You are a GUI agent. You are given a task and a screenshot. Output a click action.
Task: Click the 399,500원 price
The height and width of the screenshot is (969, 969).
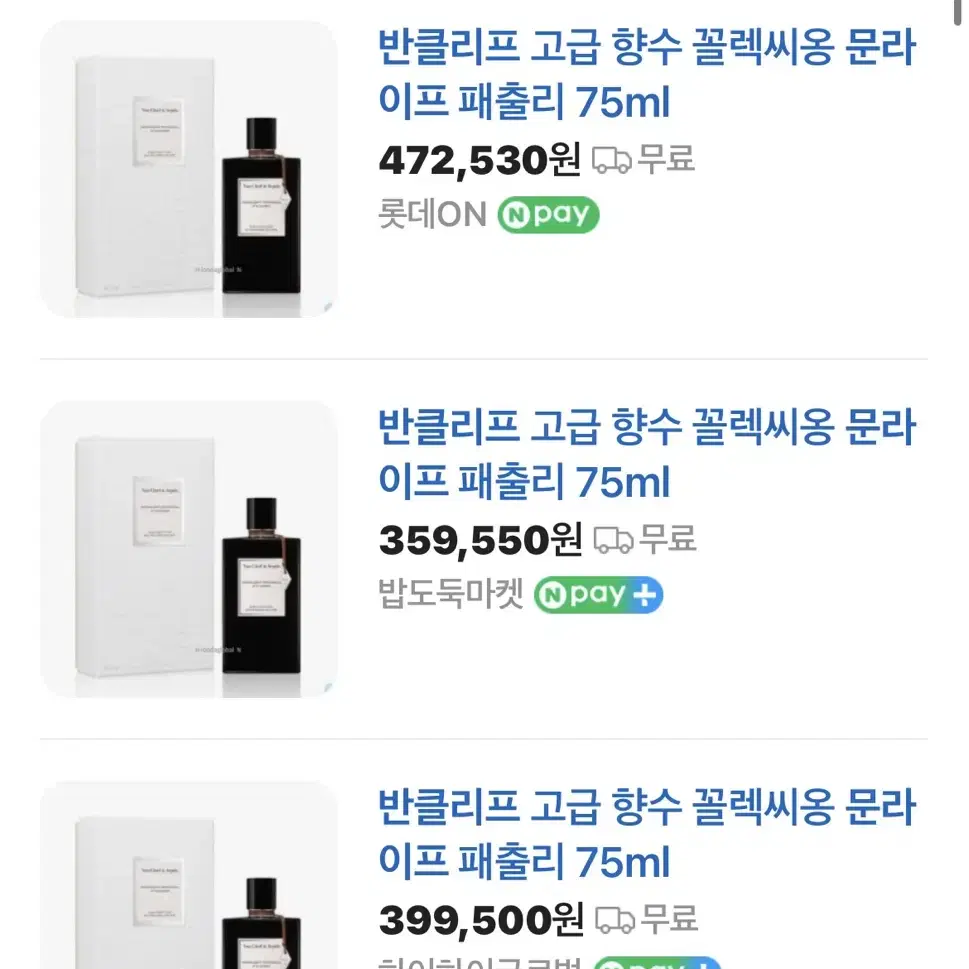pos(481,920)
